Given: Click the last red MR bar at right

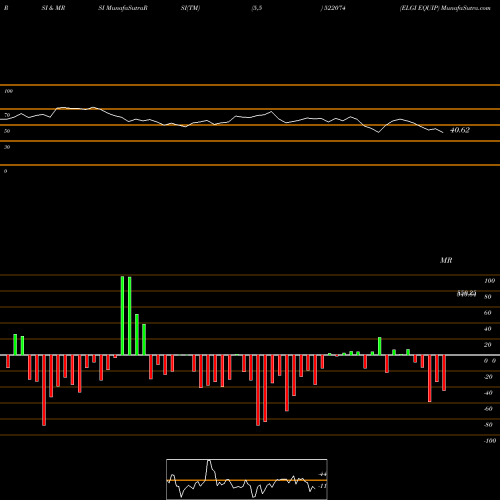Looking at the screenshot, I should (x=444, y=373).
